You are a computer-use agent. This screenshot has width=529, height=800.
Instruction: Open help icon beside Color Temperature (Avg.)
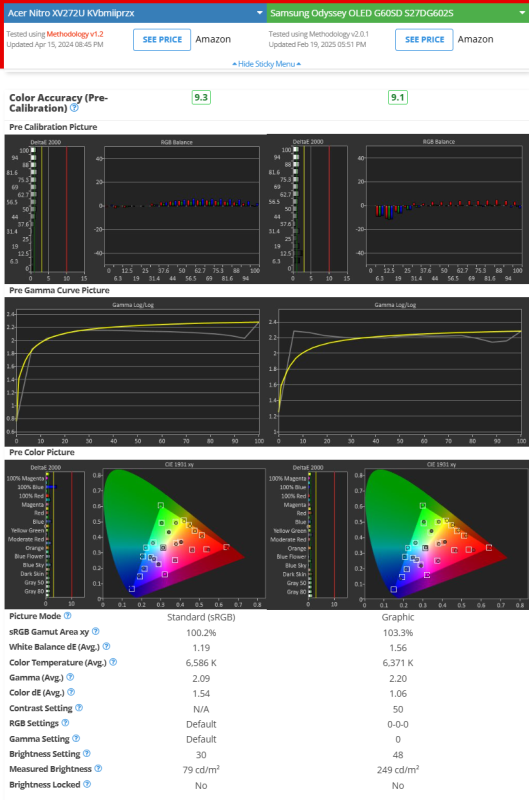click(113, 662)
